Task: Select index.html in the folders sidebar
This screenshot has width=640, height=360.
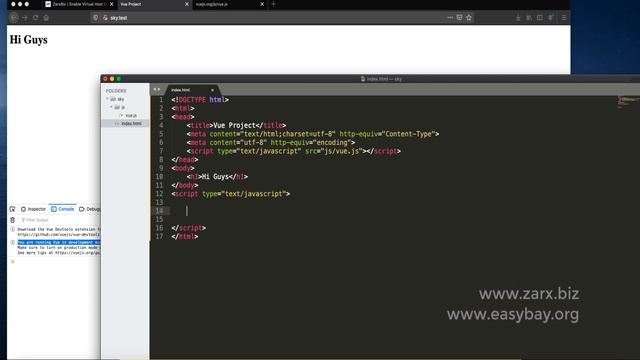Action: 125,123
